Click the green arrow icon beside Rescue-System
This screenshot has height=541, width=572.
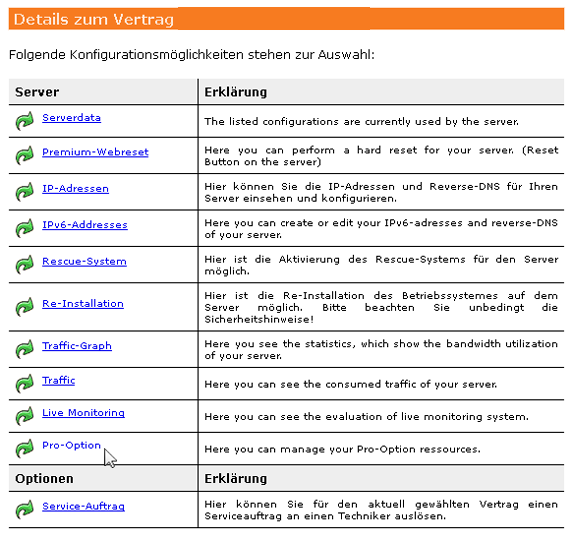24,264
